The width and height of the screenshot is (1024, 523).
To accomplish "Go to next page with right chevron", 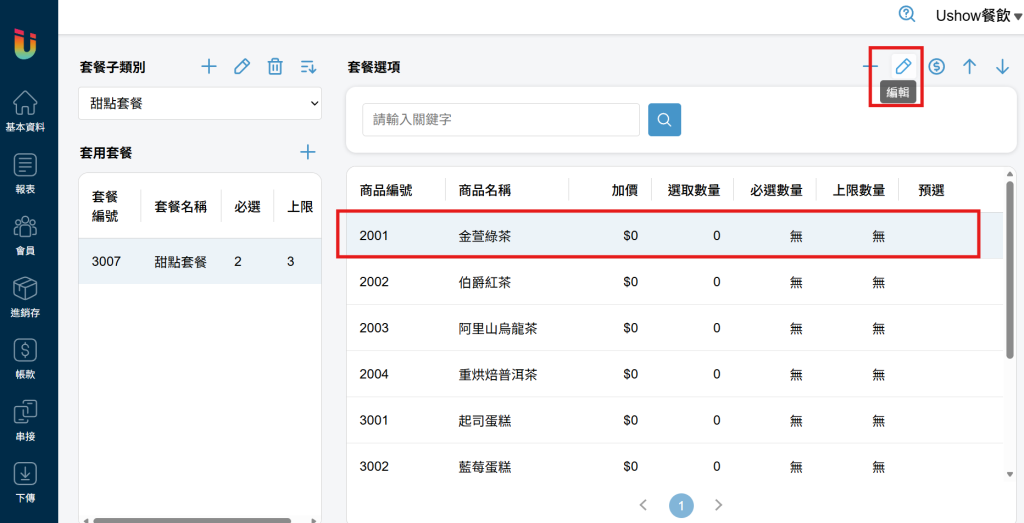I will [718, 505].
